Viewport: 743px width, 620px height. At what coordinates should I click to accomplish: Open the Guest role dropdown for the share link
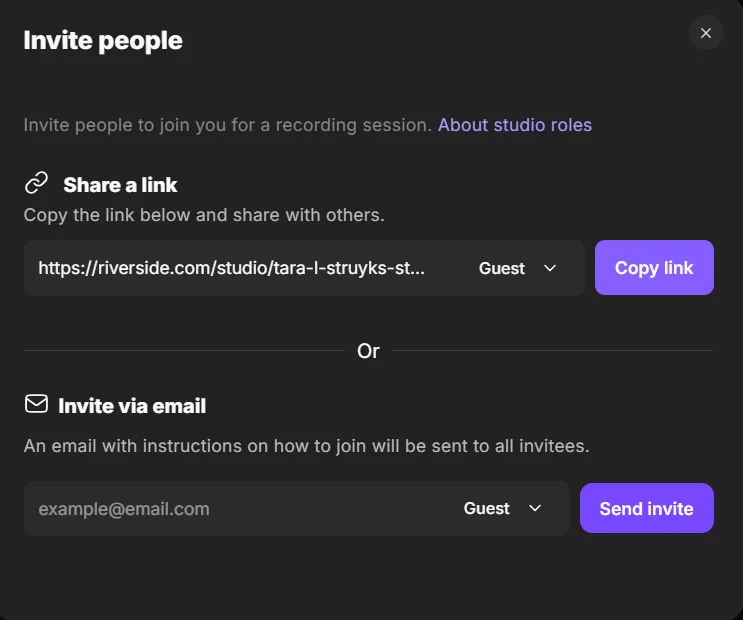[x=517, y=268]
